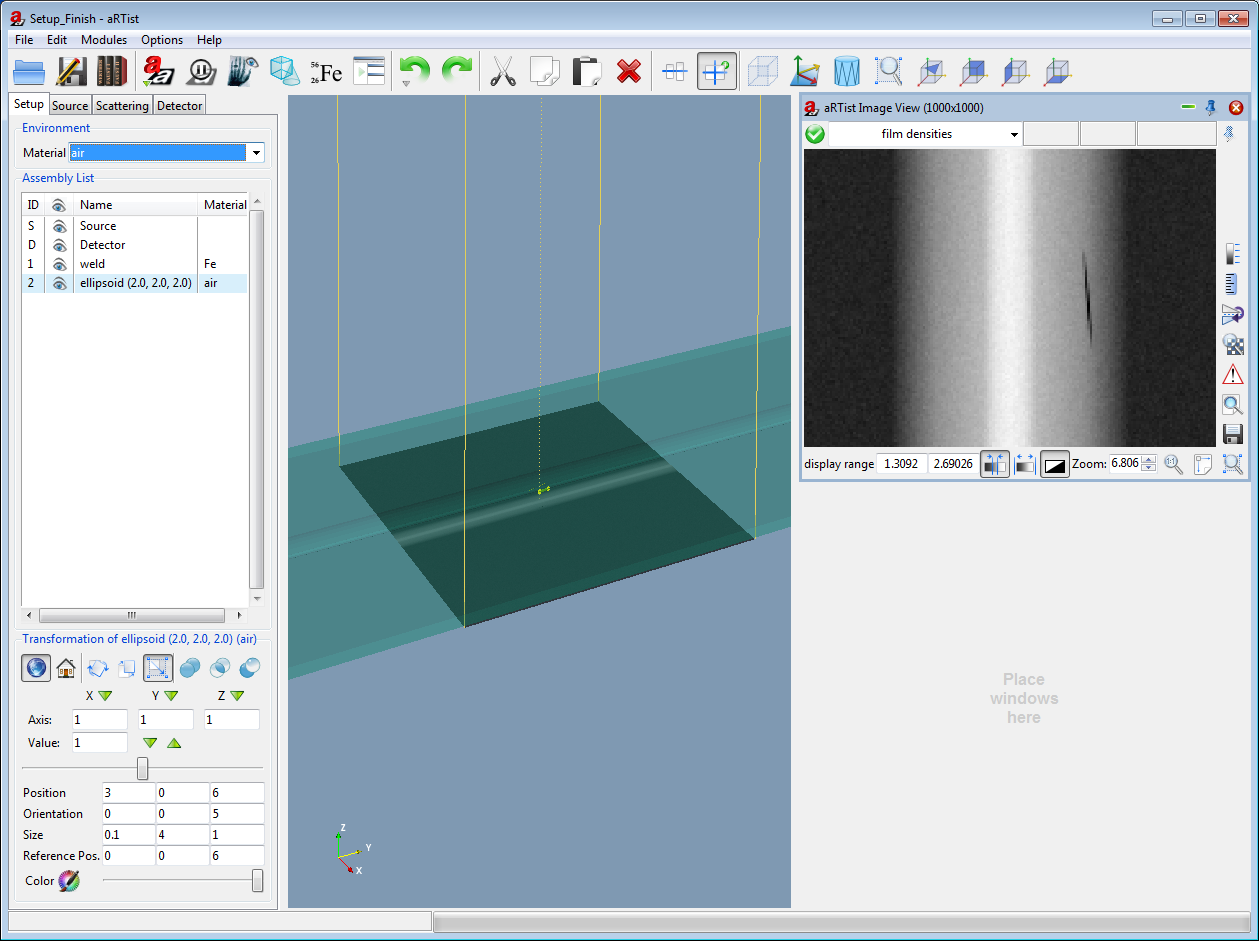1259x941 pixels.
Task: Delete object with the red X icon
Action: [629, 71]
